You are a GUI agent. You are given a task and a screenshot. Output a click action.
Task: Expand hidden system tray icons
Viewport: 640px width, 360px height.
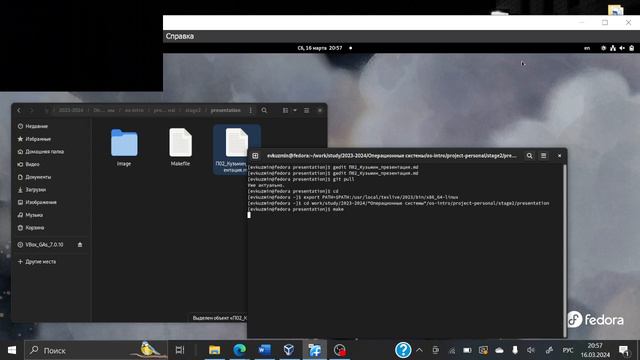[419, 350]
